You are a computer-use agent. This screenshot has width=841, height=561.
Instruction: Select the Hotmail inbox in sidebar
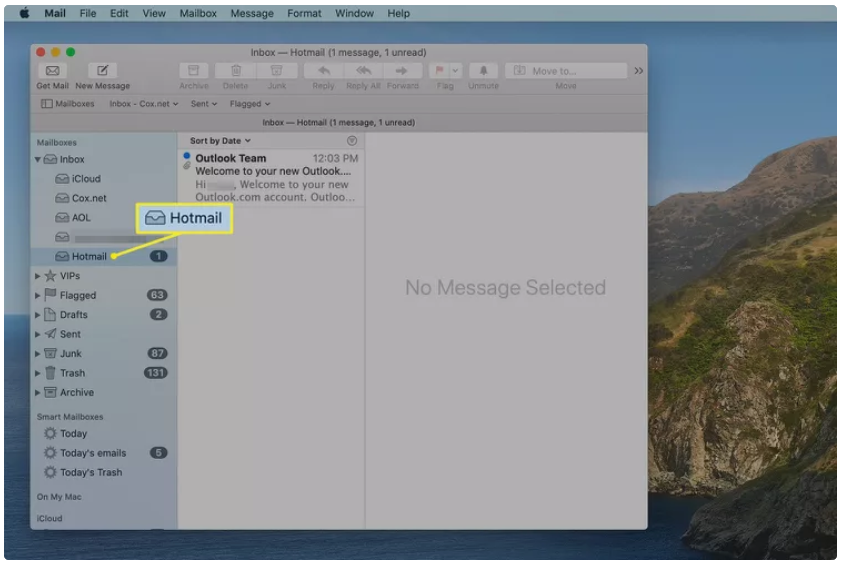coord(104,256)
